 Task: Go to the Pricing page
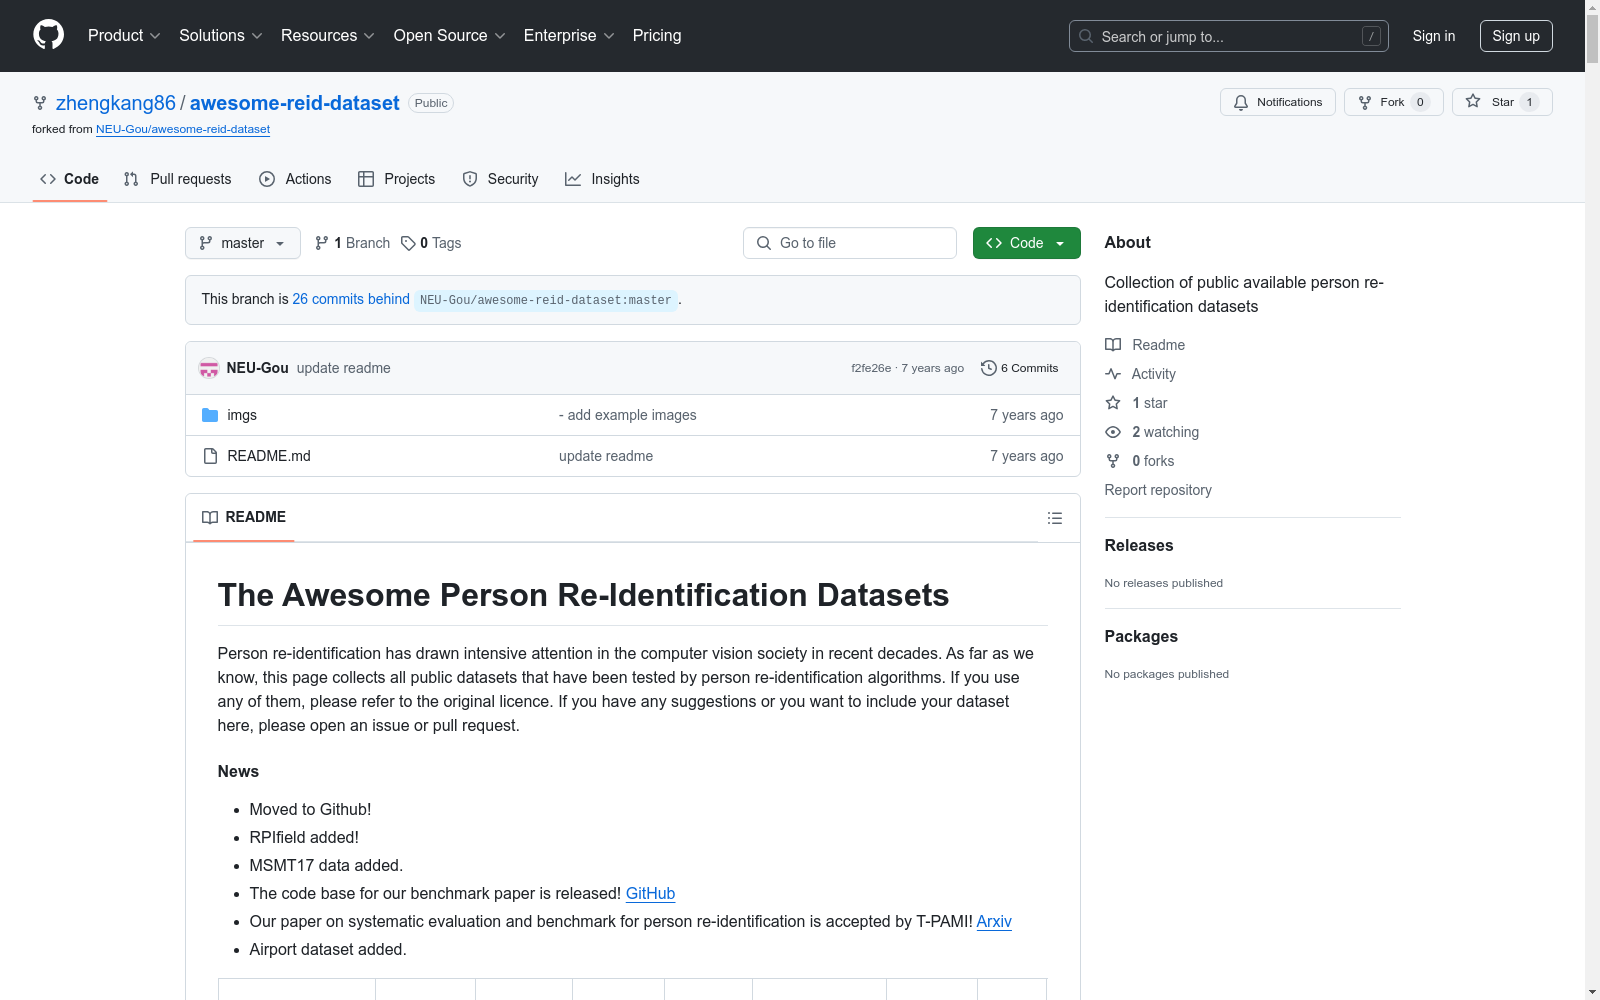pos(657,36)
